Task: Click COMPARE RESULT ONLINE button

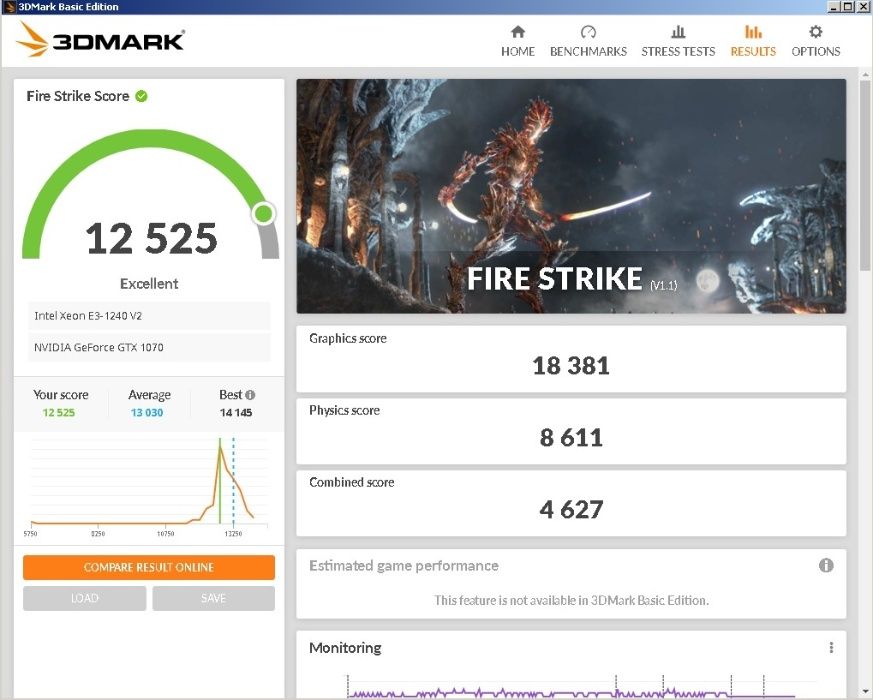Action: [x=149, y=567]
